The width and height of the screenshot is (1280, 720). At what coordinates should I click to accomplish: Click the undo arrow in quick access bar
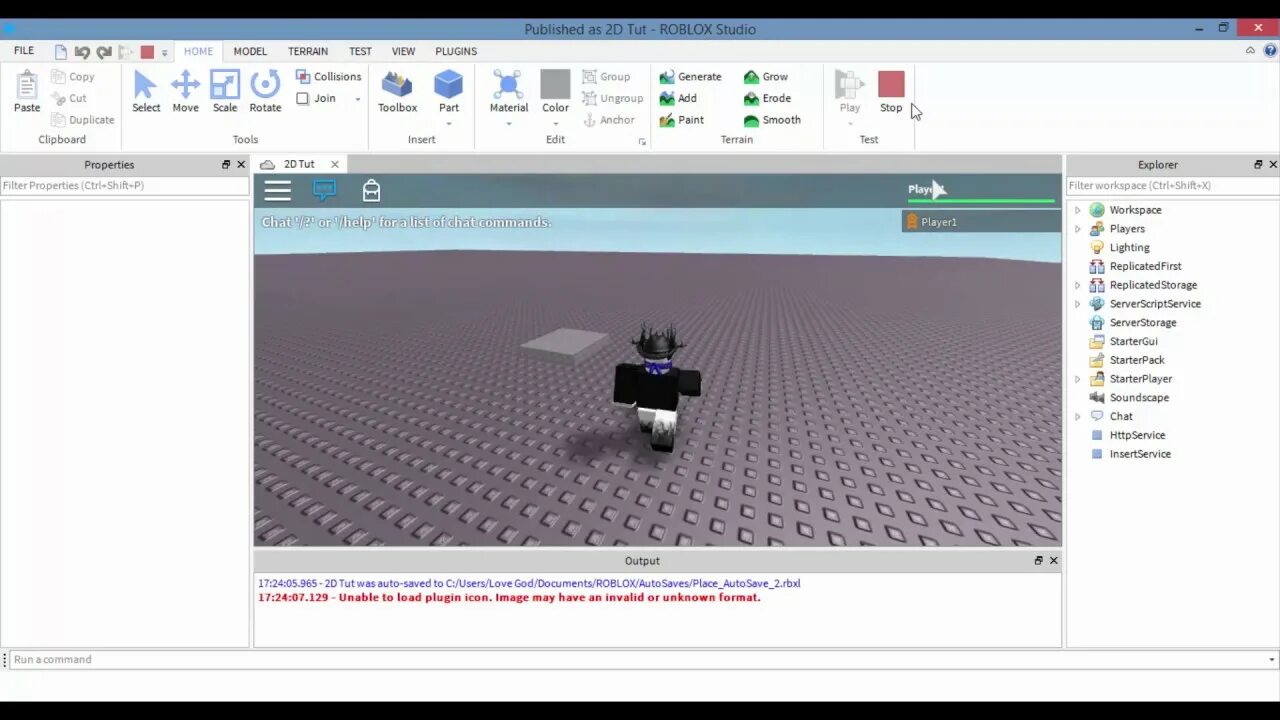(82, 52)
